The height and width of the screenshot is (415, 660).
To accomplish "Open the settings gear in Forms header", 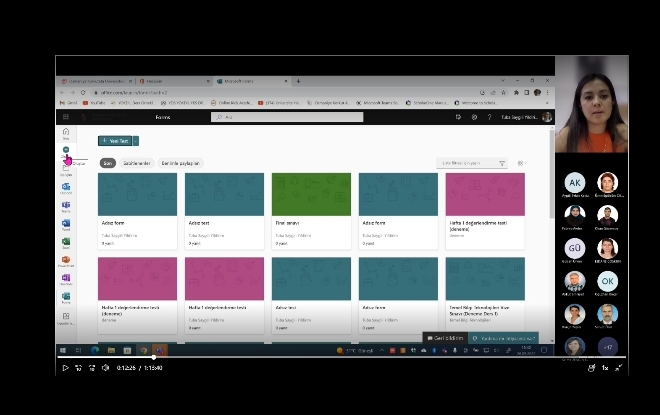I will tap(475, 117).
